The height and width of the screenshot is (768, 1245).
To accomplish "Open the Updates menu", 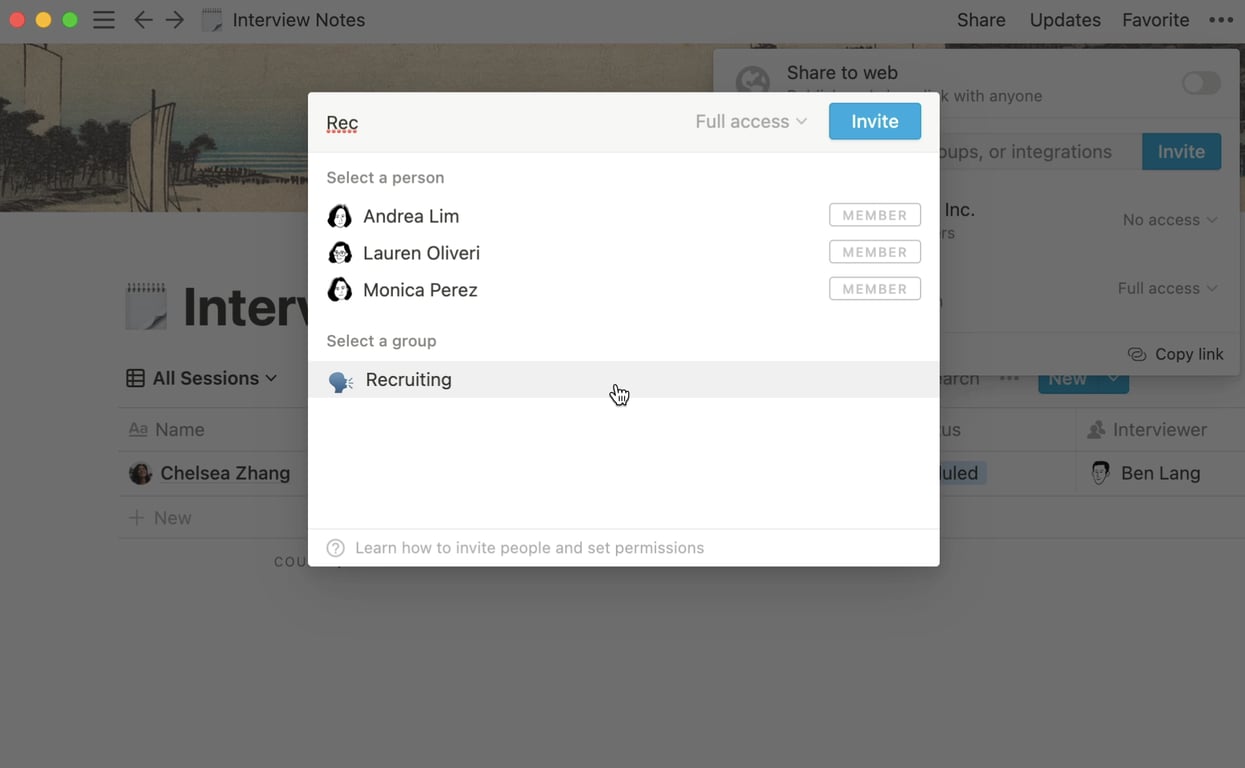I will tap(1065, 20).
